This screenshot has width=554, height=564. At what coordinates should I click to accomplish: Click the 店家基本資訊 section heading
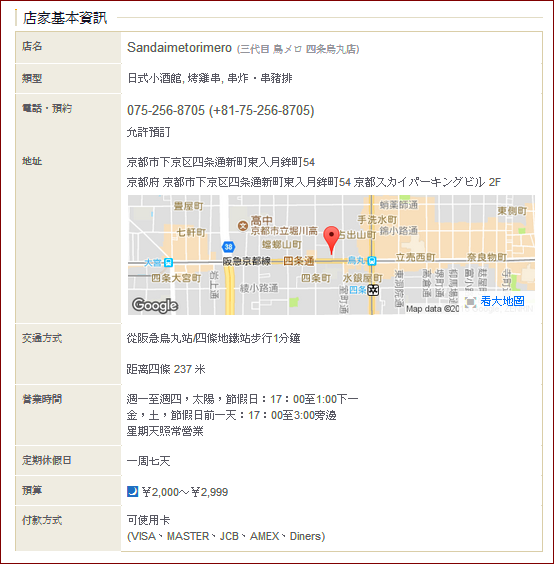pos(65,18)
